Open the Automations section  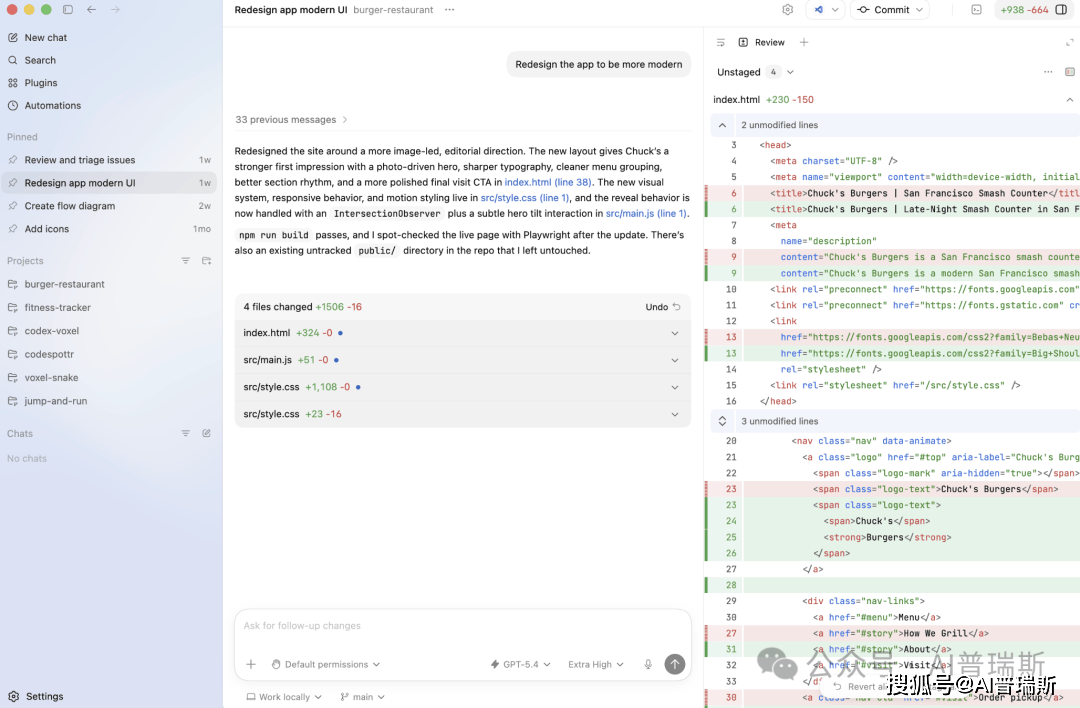(52, 105)
